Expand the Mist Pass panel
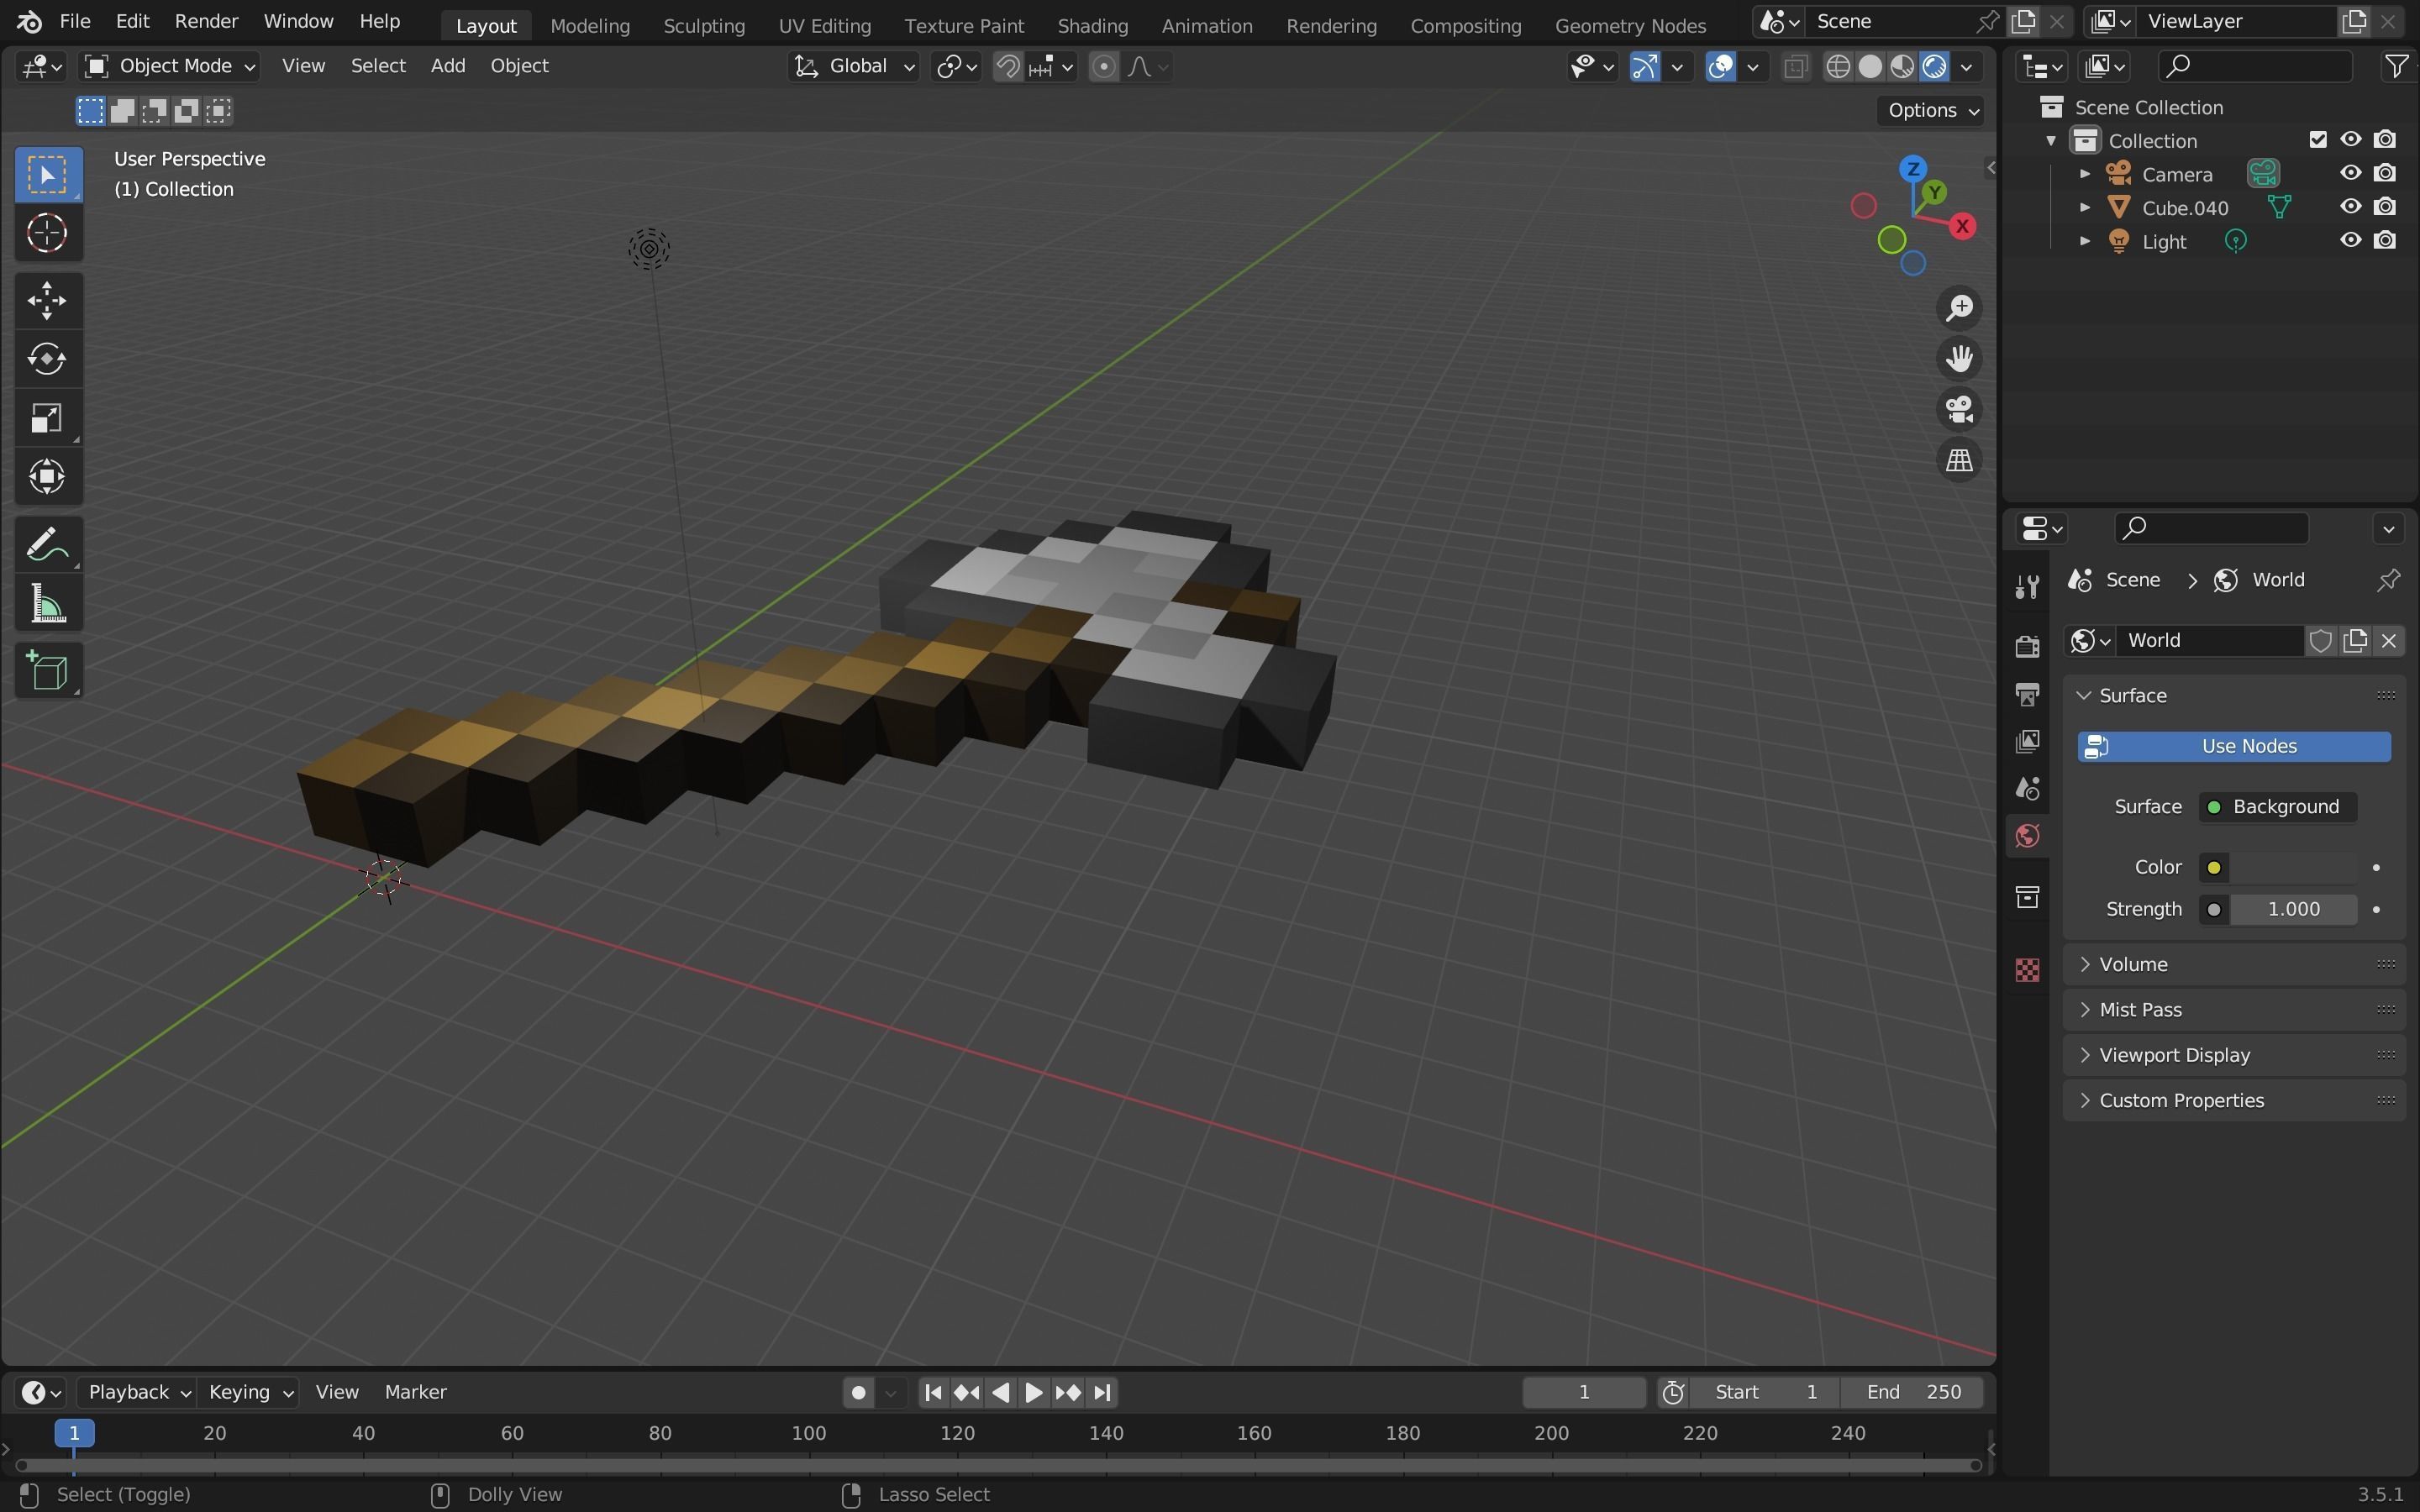This screenshot has height=1512, width=2420. point(2234,1009)
